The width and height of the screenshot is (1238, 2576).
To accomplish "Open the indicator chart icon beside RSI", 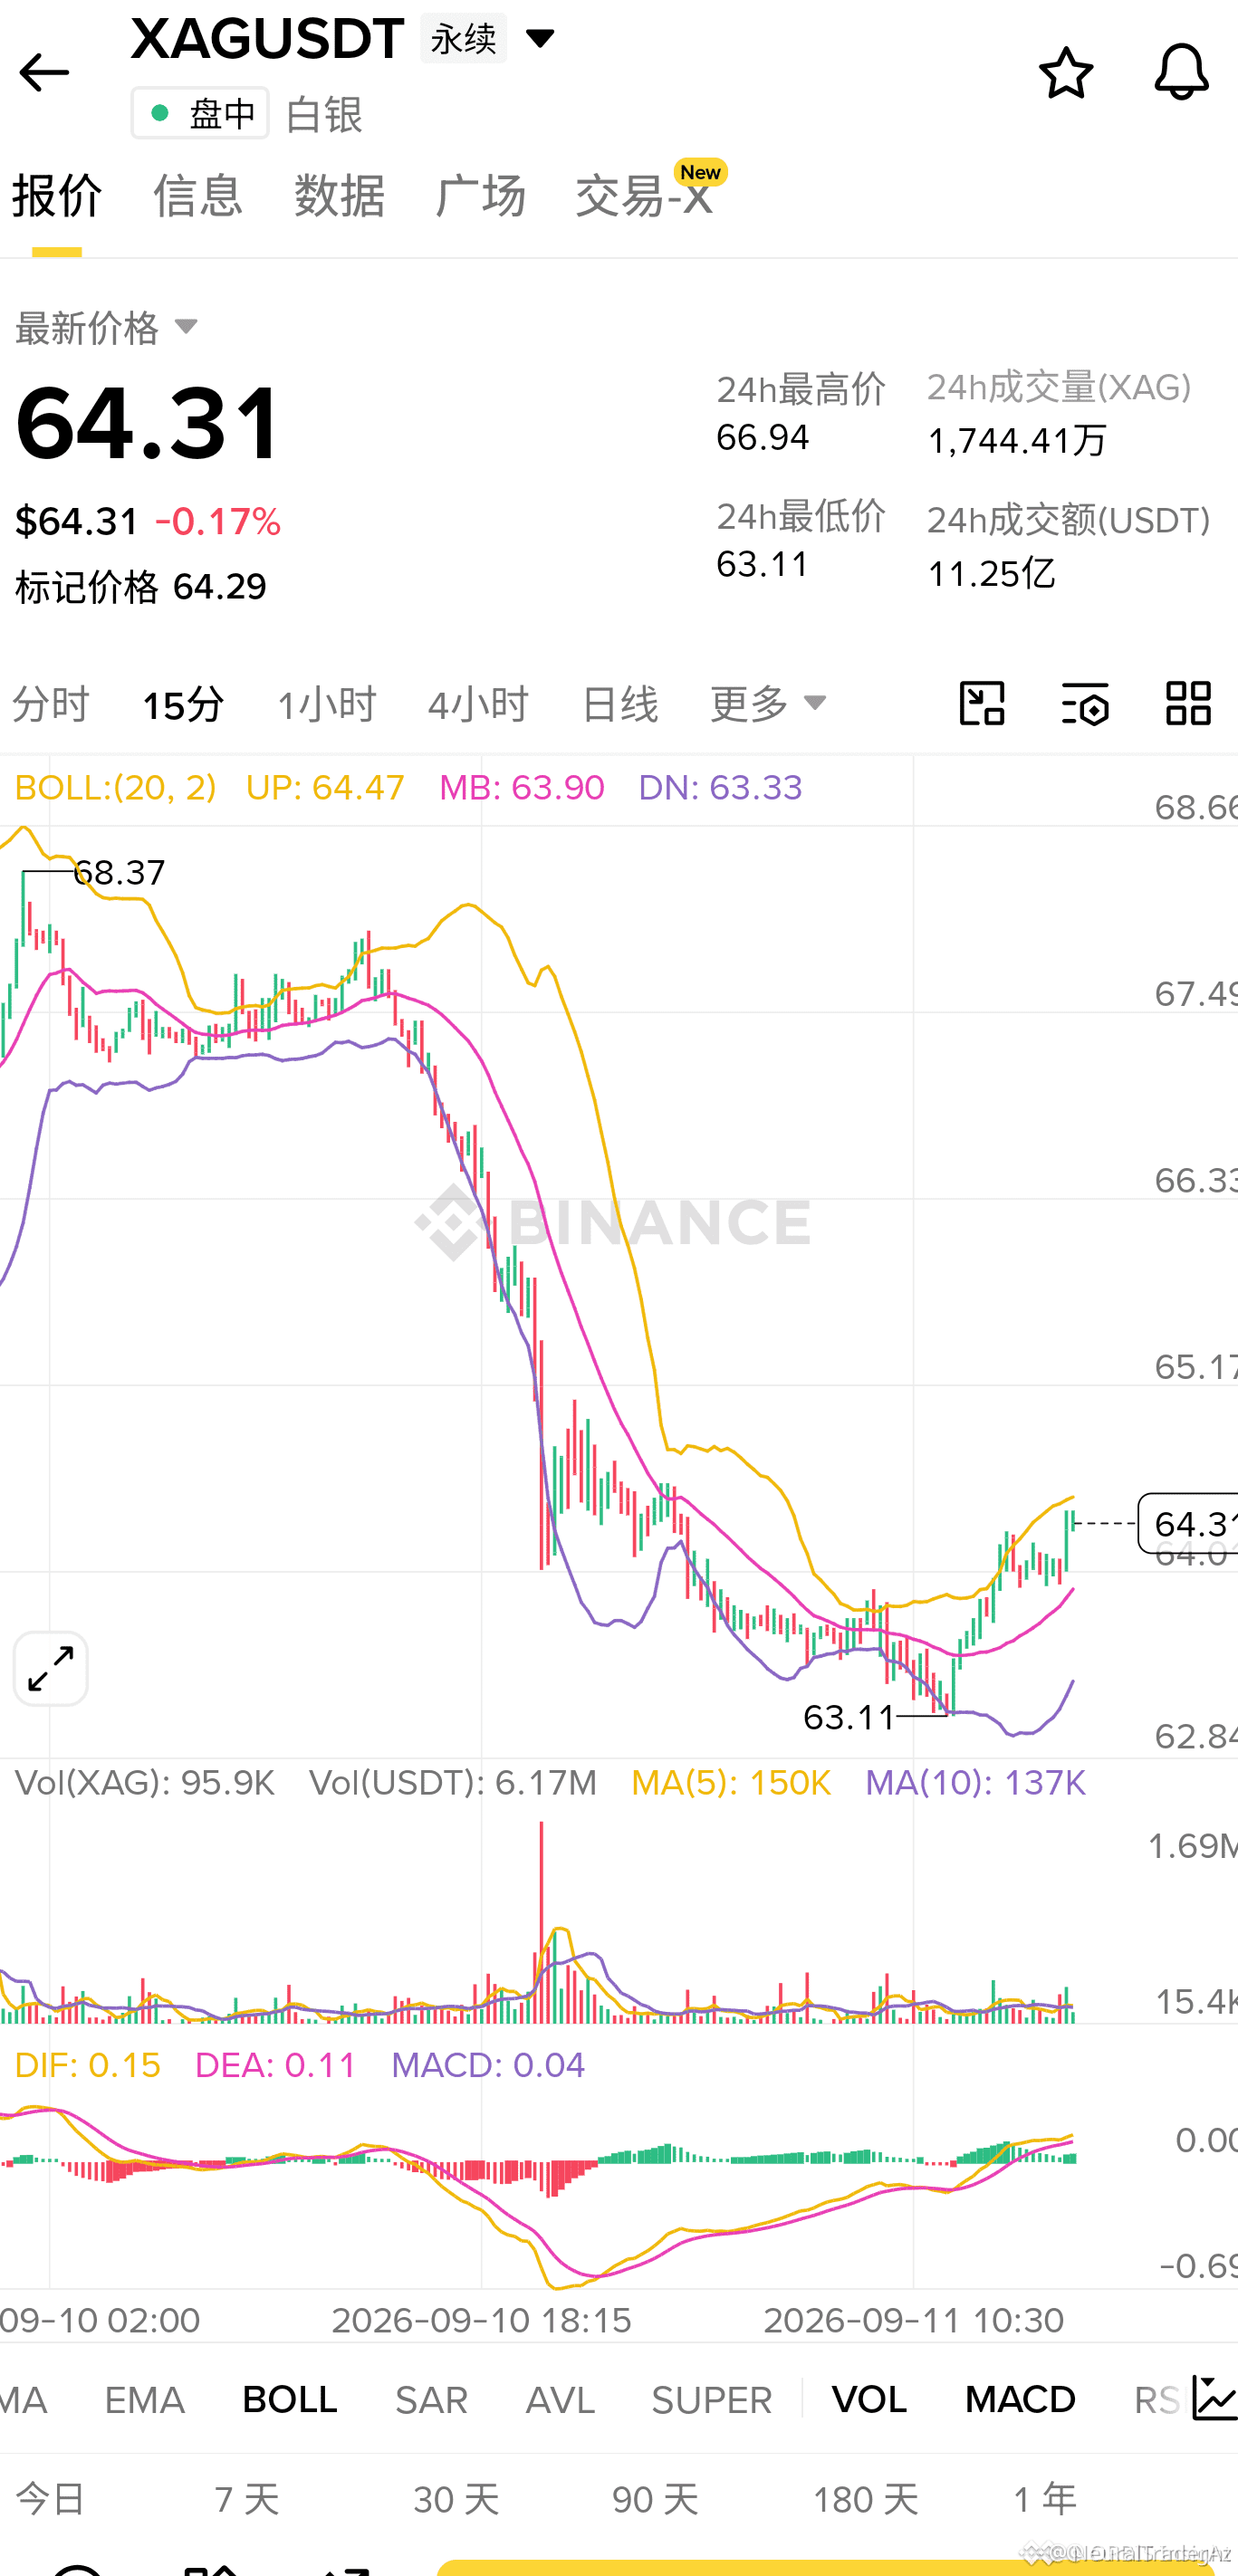I will [1215, 2399].
